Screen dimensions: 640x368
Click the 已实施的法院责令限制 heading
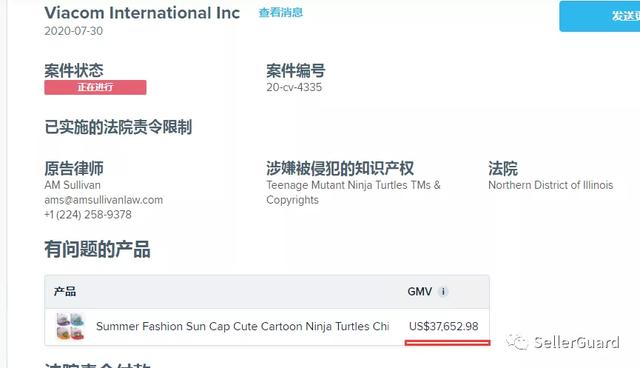(x=118, y=127)
